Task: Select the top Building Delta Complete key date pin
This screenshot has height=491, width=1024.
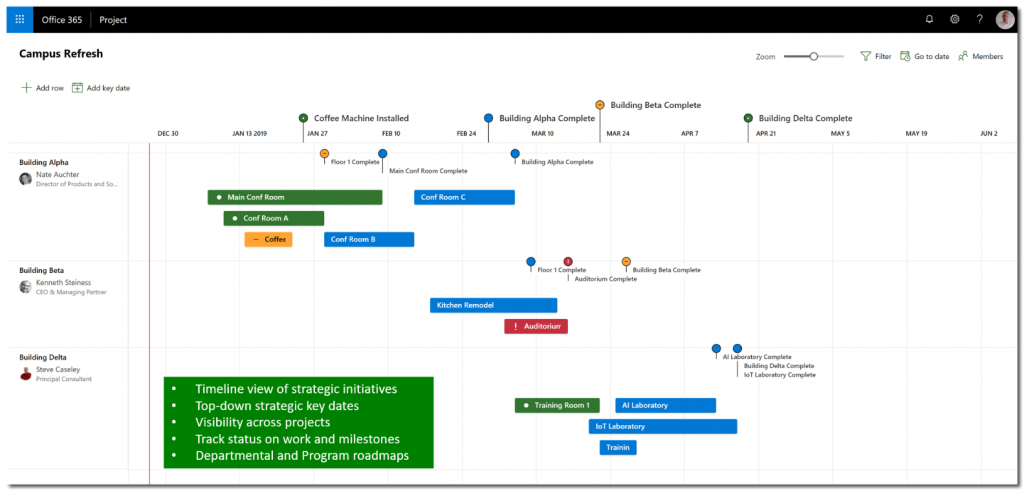Action: tap(748, 118)
